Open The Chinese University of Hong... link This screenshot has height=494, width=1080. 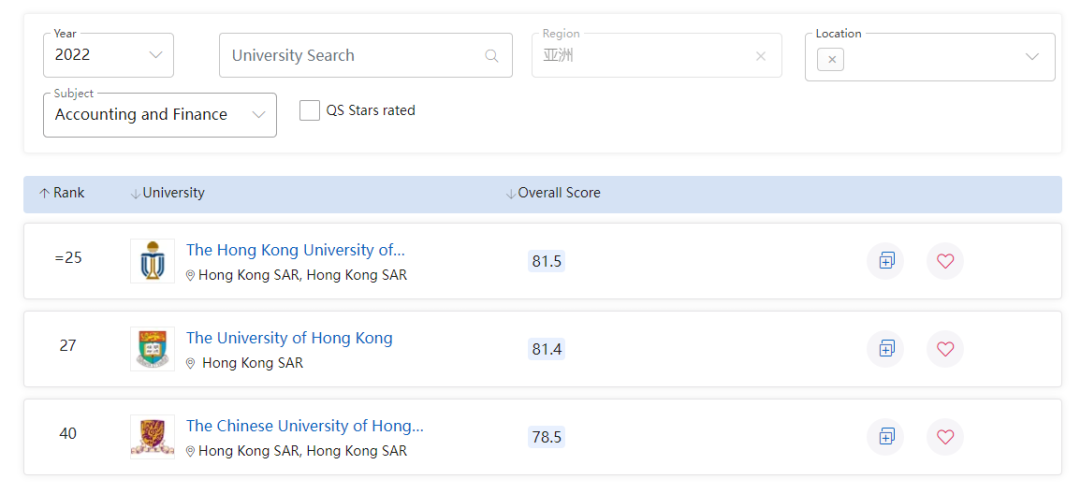pyautogui.click(x=304, y=426)
